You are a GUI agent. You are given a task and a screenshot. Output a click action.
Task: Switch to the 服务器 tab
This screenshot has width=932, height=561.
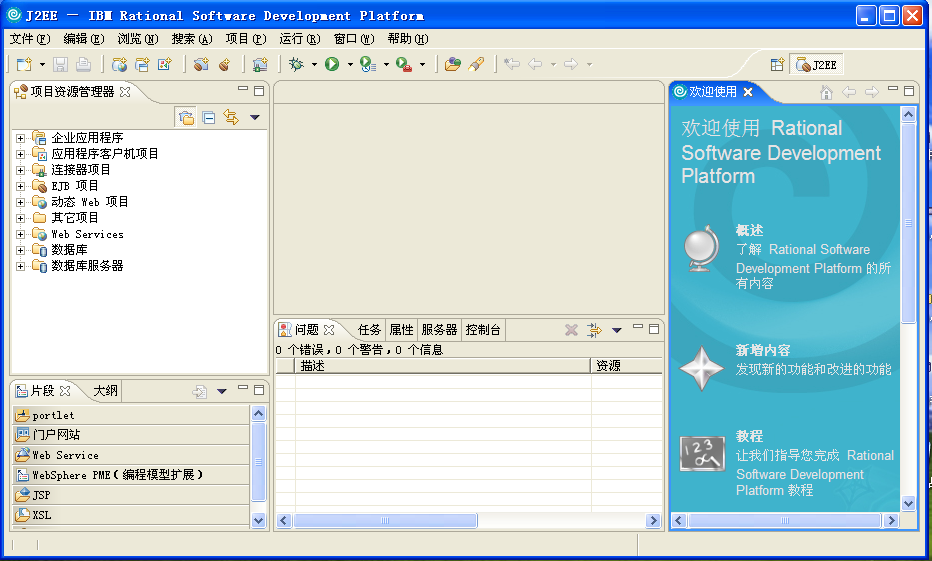[x=439, y=330]
